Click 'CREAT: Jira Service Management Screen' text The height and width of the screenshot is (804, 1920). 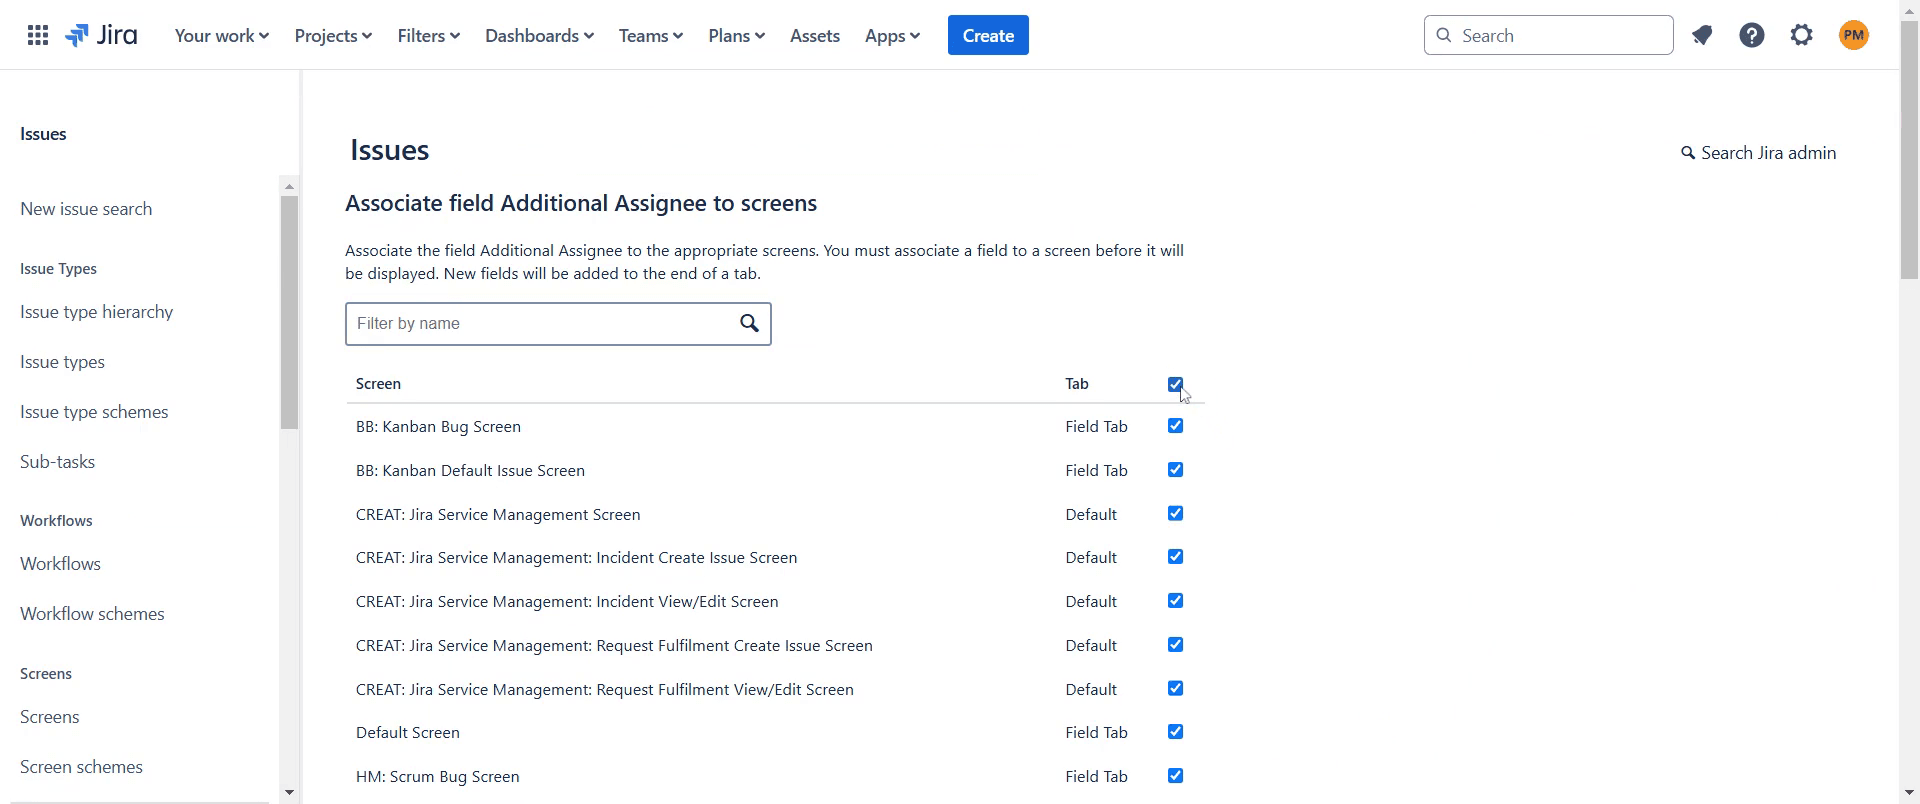(498, 515)
